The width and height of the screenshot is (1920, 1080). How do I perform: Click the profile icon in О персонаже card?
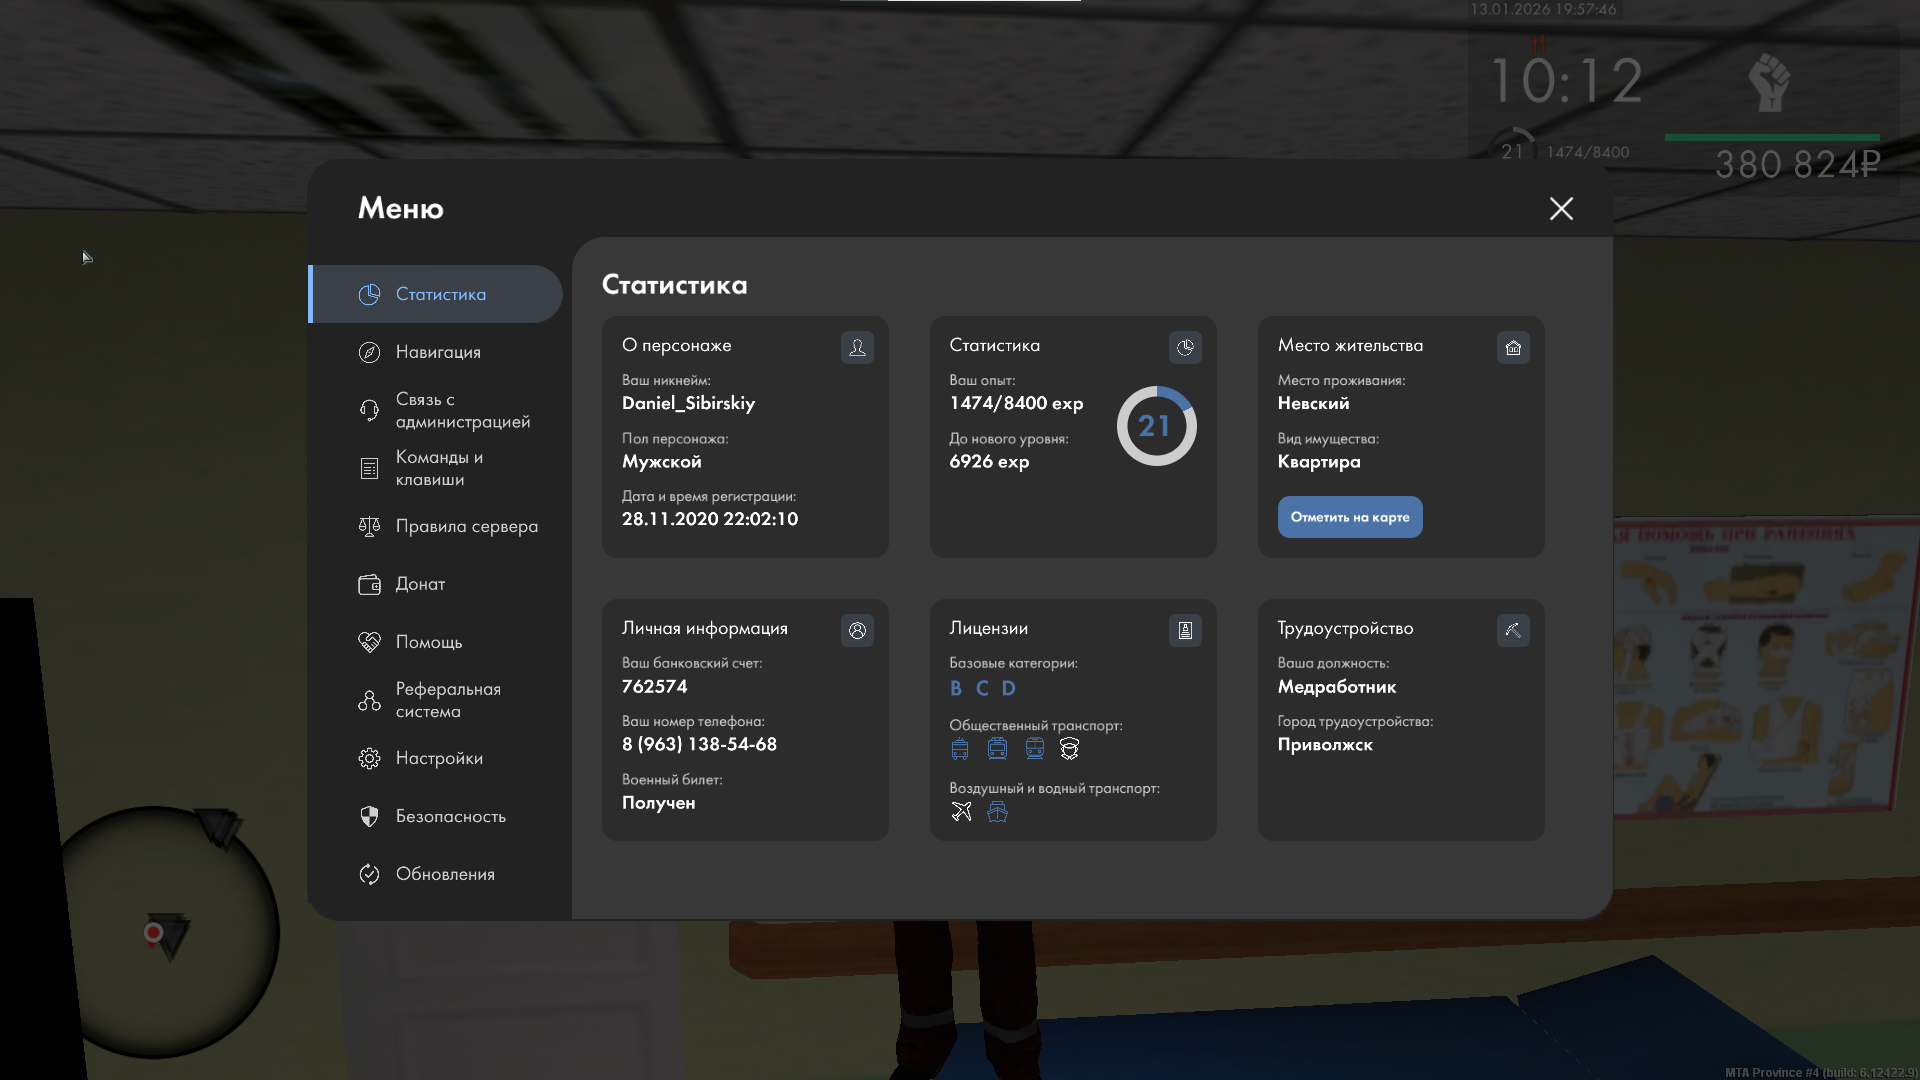tap(857, 347)
